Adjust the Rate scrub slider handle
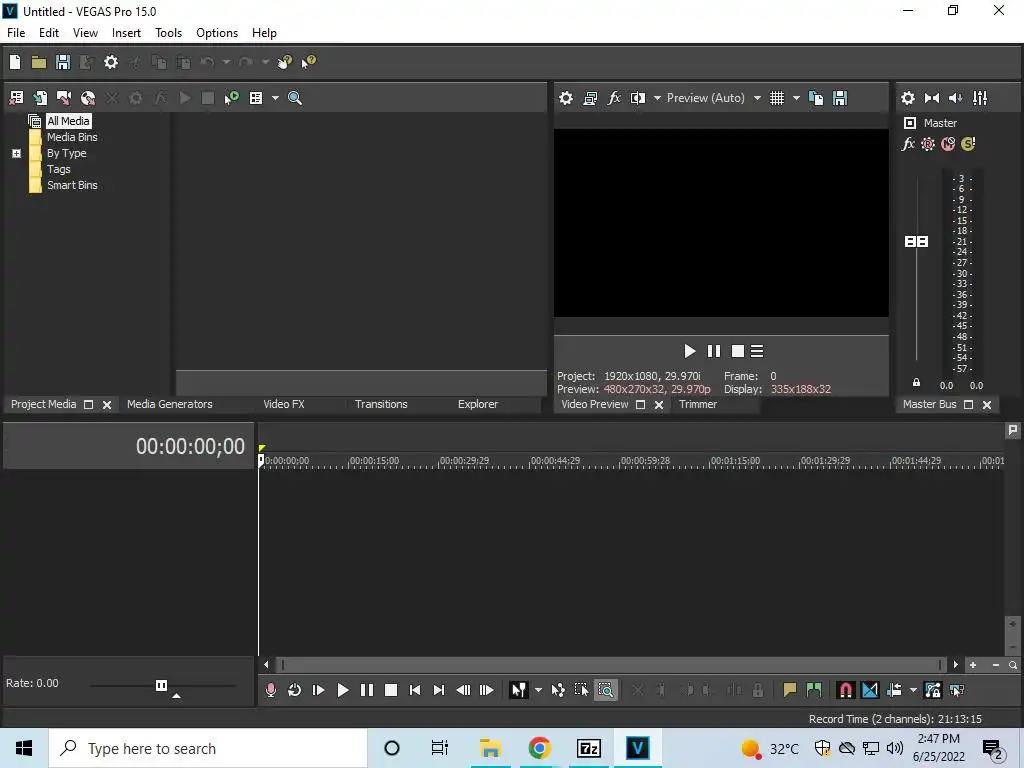Screen dimensions: 1024x768 click(x=161, y=685)
